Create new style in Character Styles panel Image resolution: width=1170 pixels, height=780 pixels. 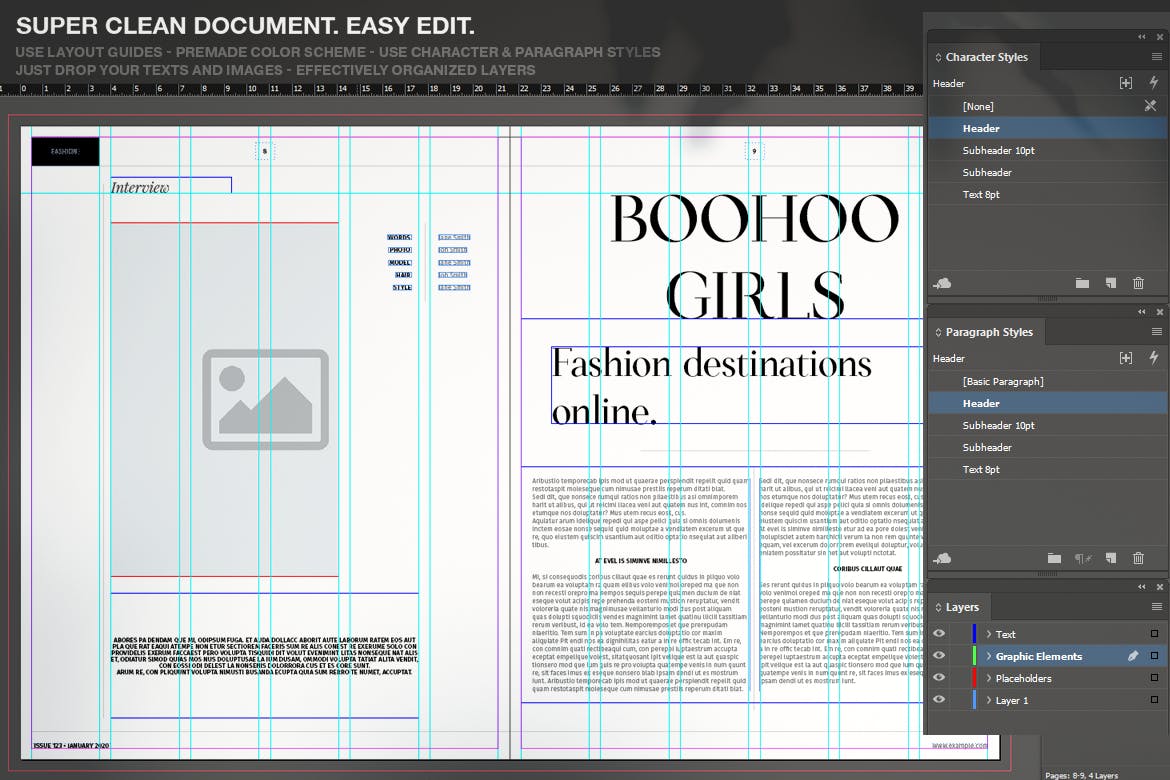point(1110,283)
